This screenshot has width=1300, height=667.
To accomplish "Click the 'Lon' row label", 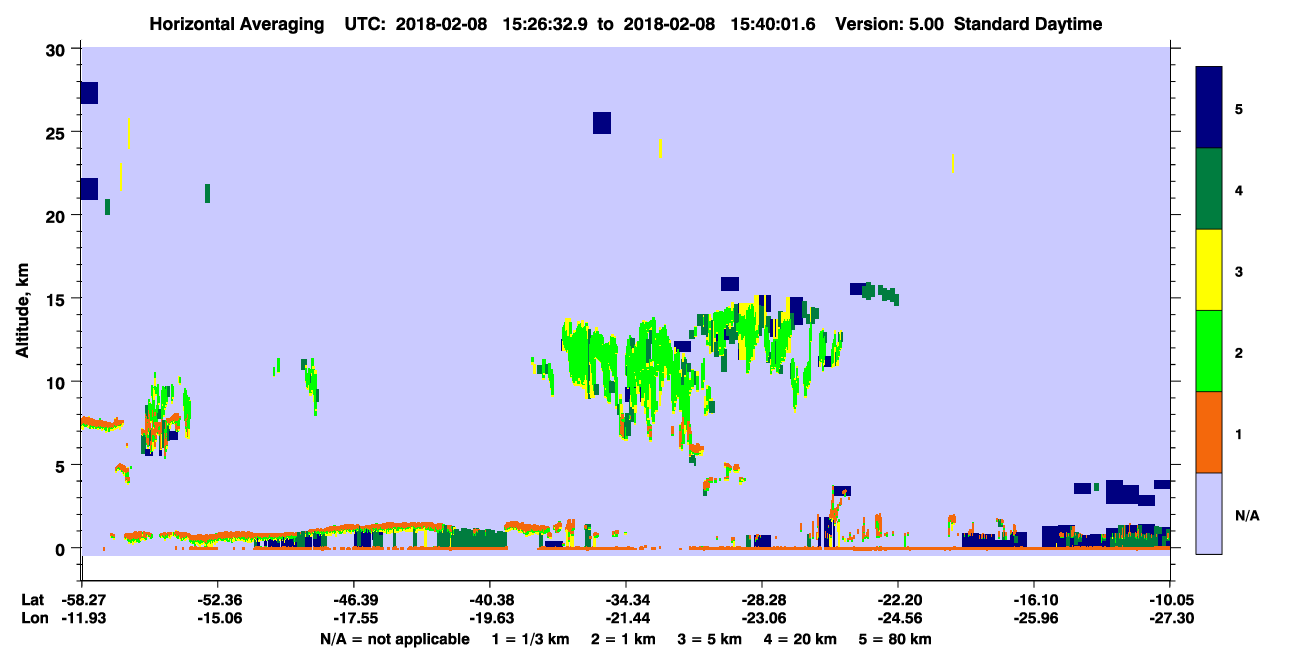I will tap(33, 618).
